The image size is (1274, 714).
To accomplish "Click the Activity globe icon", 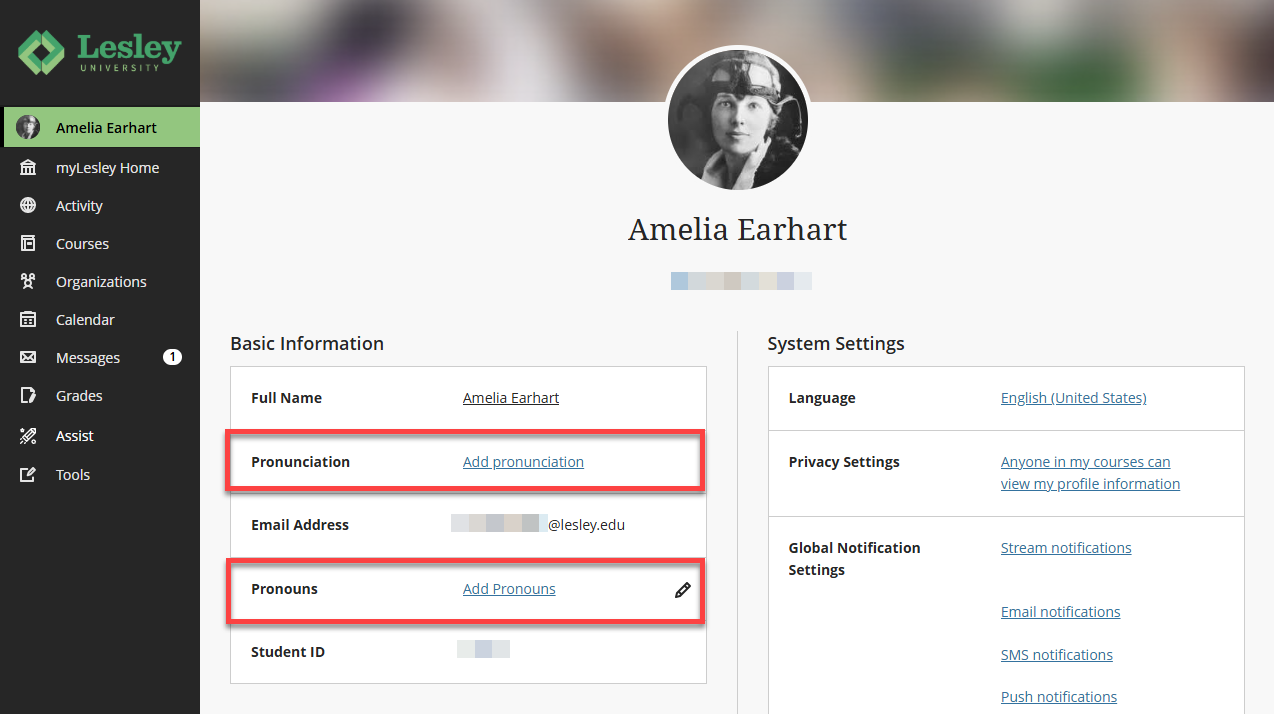I will pos(28,206).
